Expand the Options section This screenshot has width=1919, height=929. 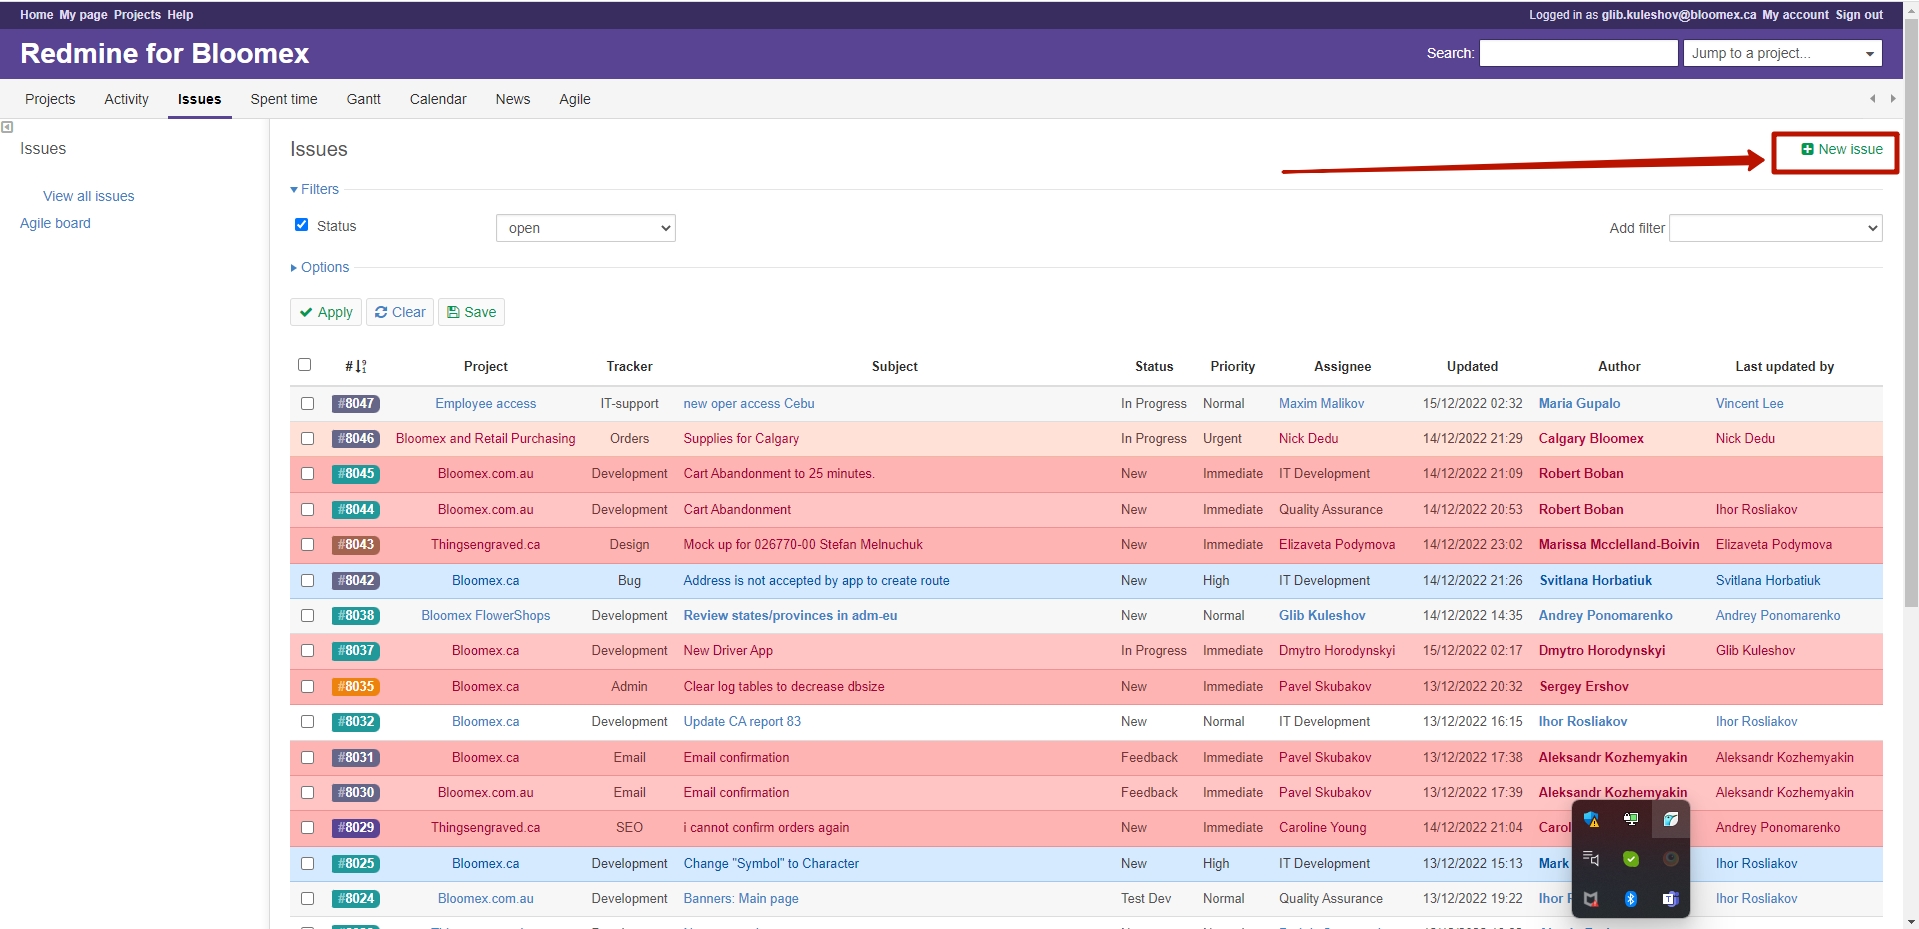pyautogui.click(x=320, y=267)
